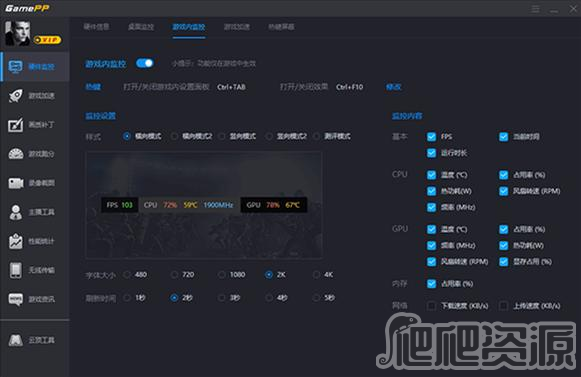Screen dimensions: 581x377
Task: Set font size to 4K
Action: pyautogui.click(x=316, y=275)
